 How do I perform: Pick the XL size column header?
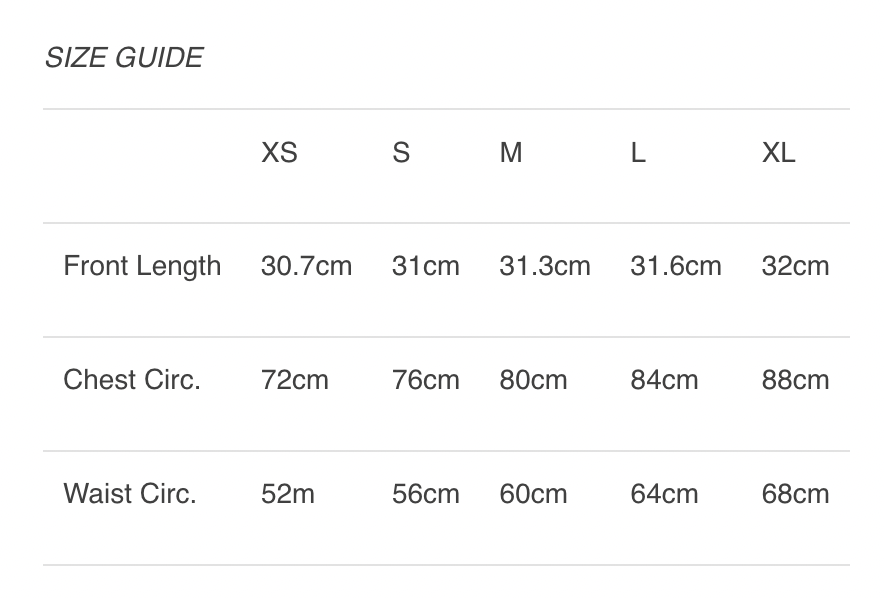pyautogui.click(x=778, y=153)
